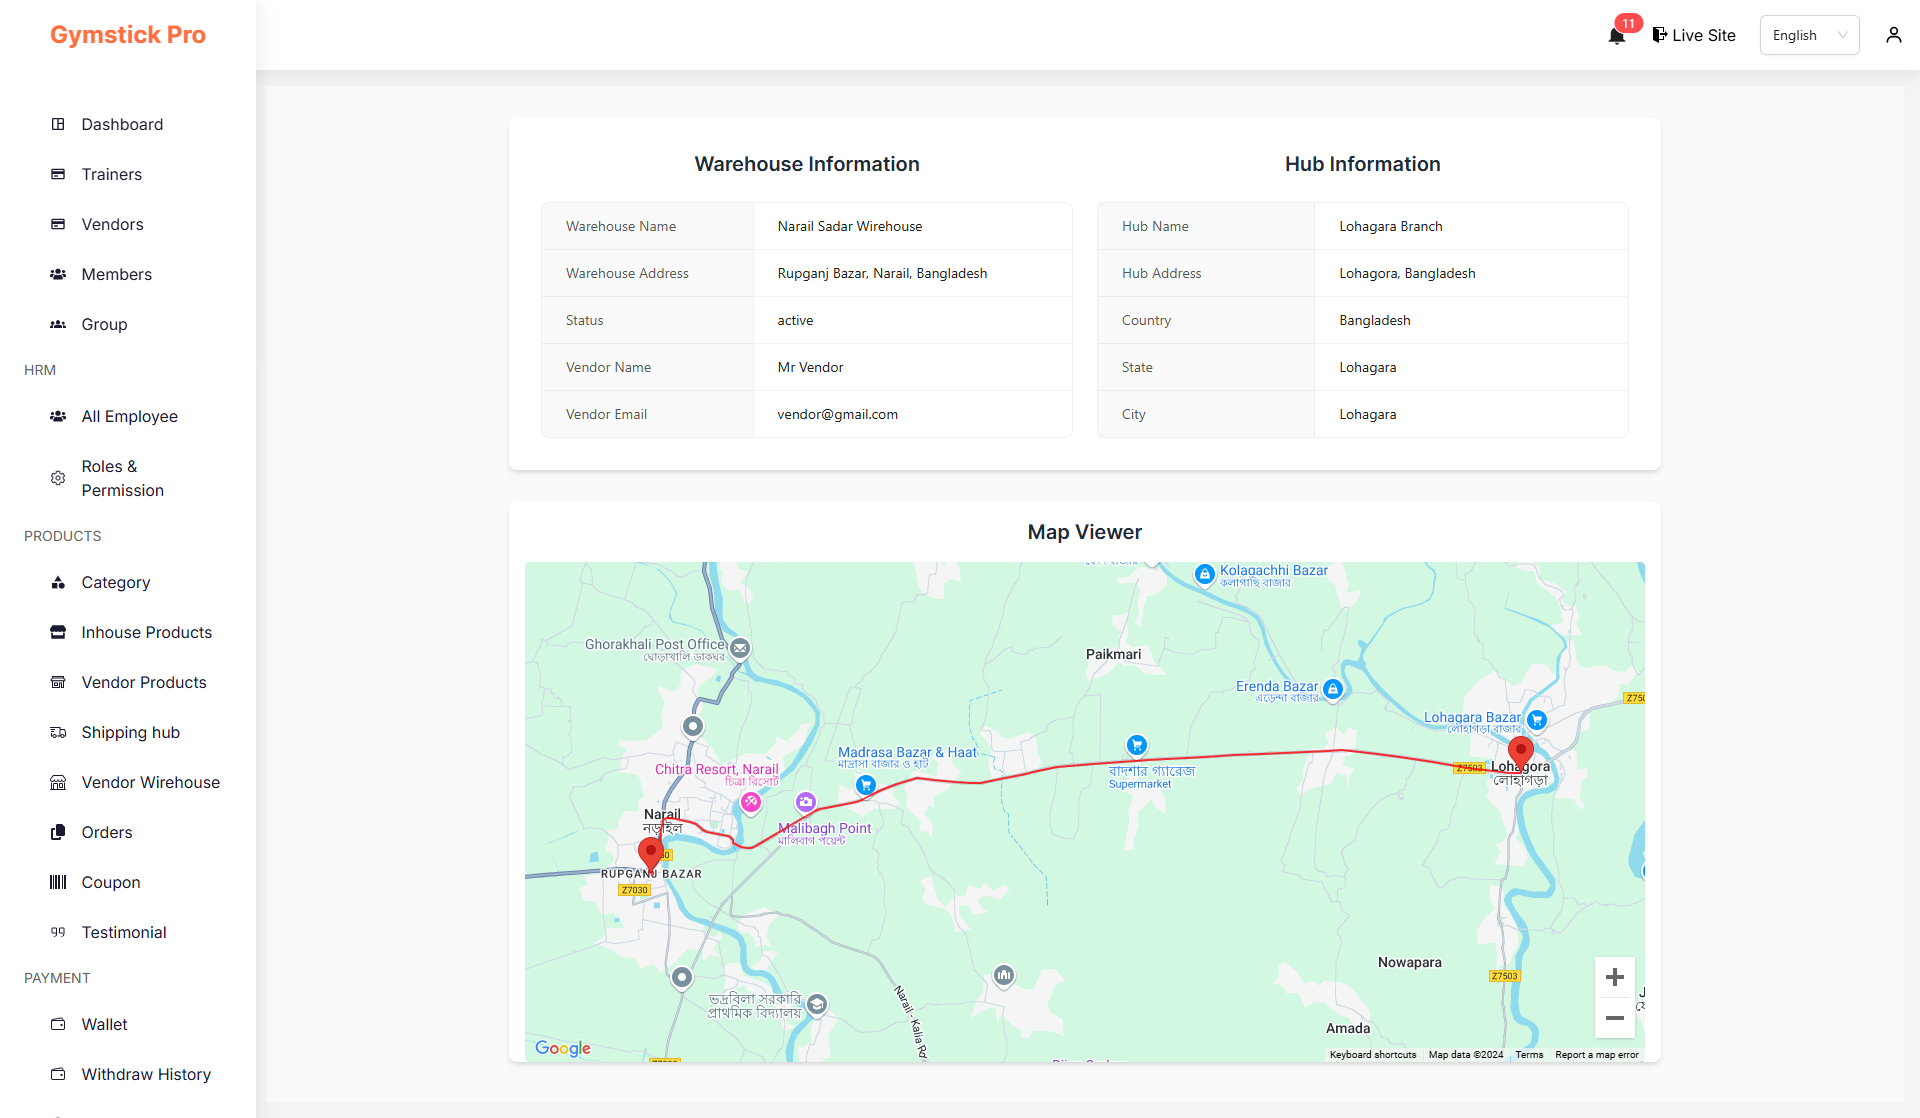Open the notifications bell icon
Screen dimensions: 1920x1118
1616,36
